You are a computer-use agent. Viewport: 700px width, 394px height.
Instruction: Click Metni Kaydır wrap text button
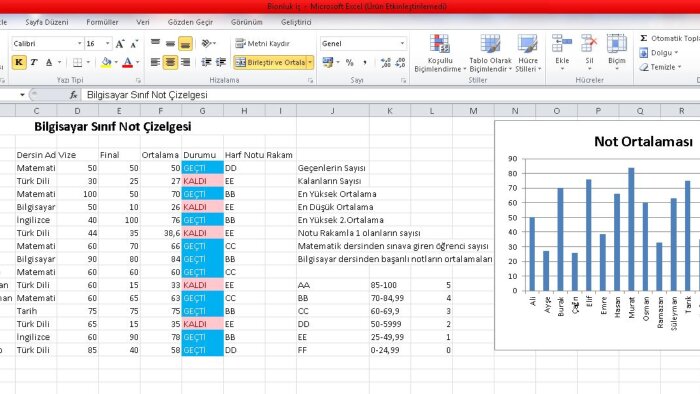(262, 43)
